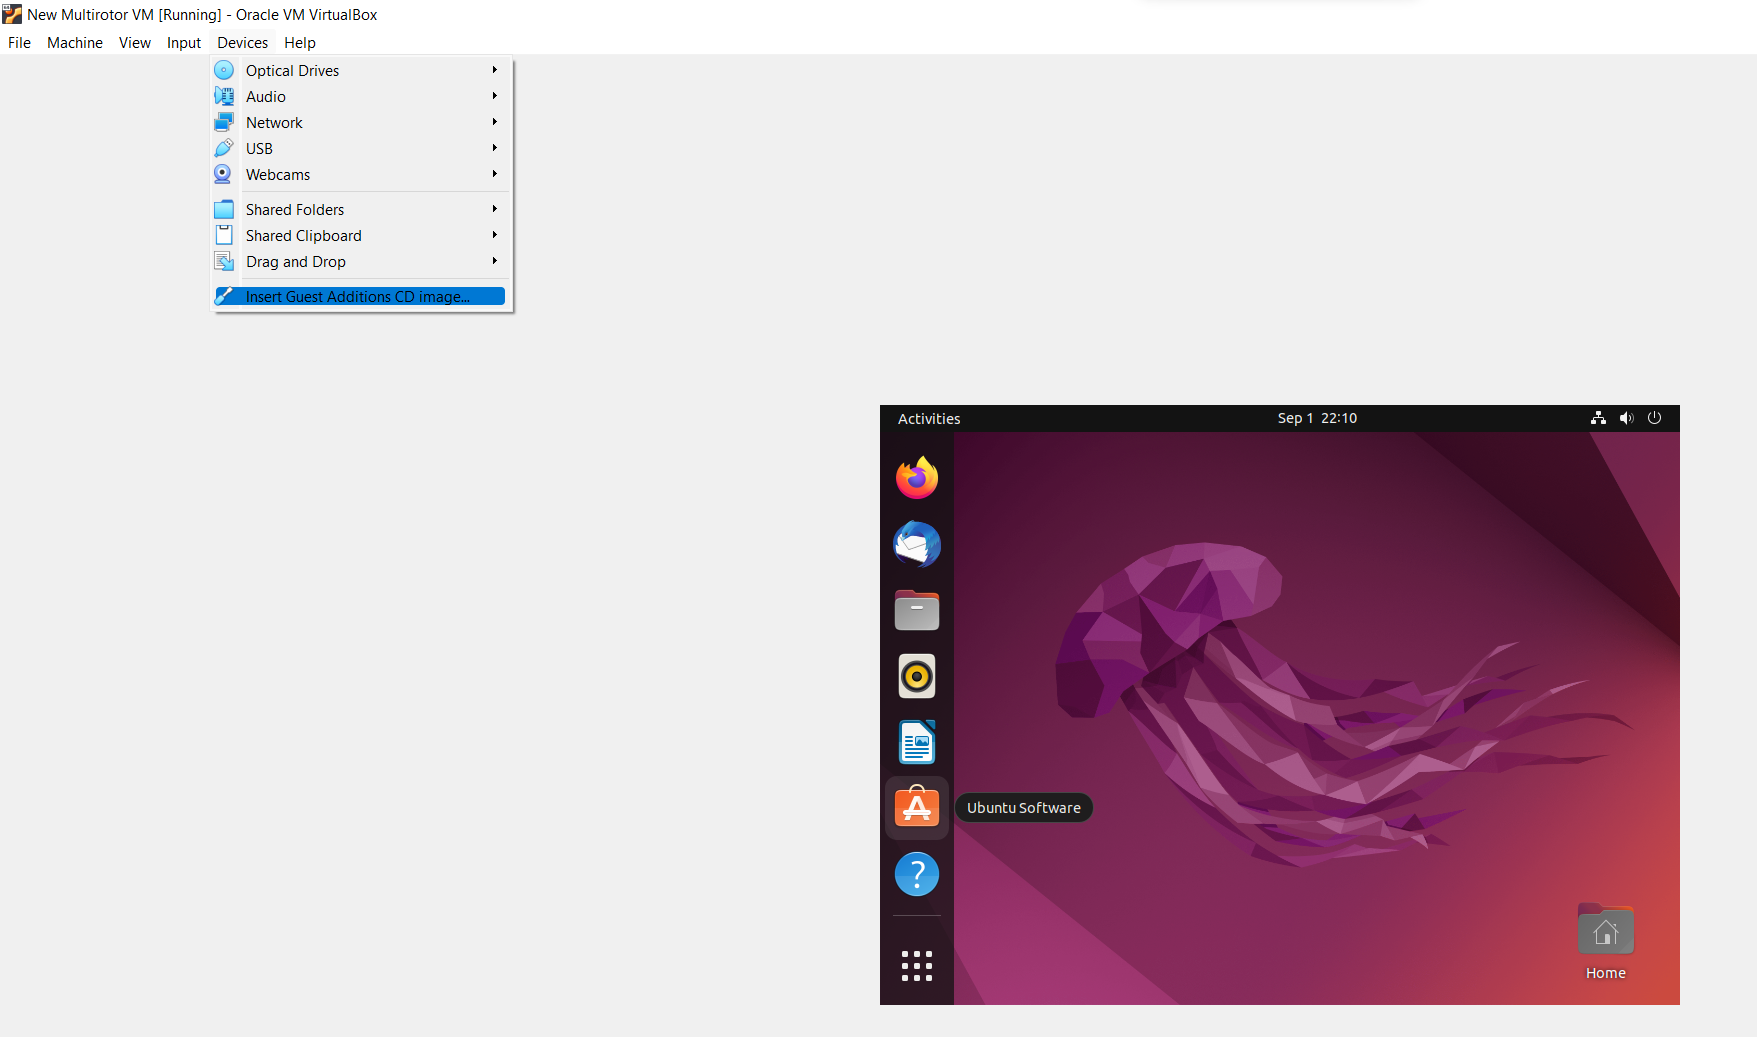Open the Help question mark icon
The width and height of the screenshot is (1757, 1037).
917,874
